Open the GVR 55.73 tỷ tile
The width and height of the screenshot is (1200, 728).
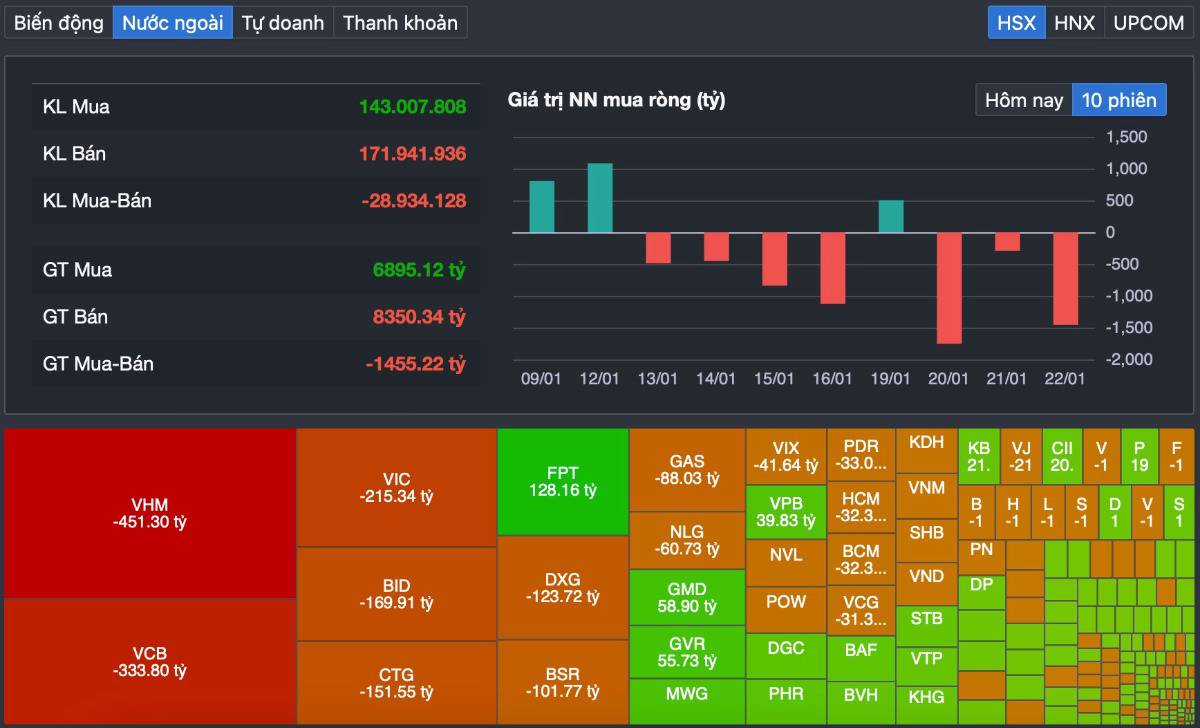click(687, 653)
